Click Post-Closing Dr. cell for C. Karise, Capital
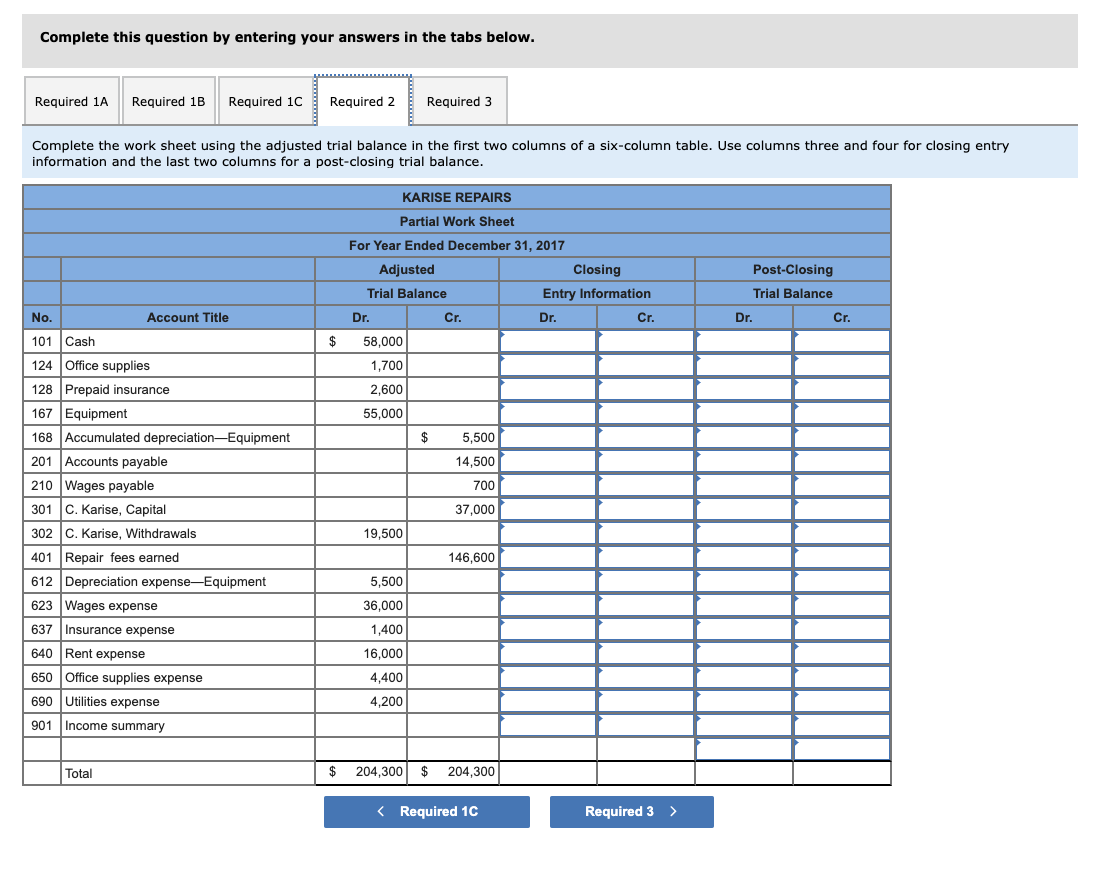Screen dimensions: 1110x870 743,509
